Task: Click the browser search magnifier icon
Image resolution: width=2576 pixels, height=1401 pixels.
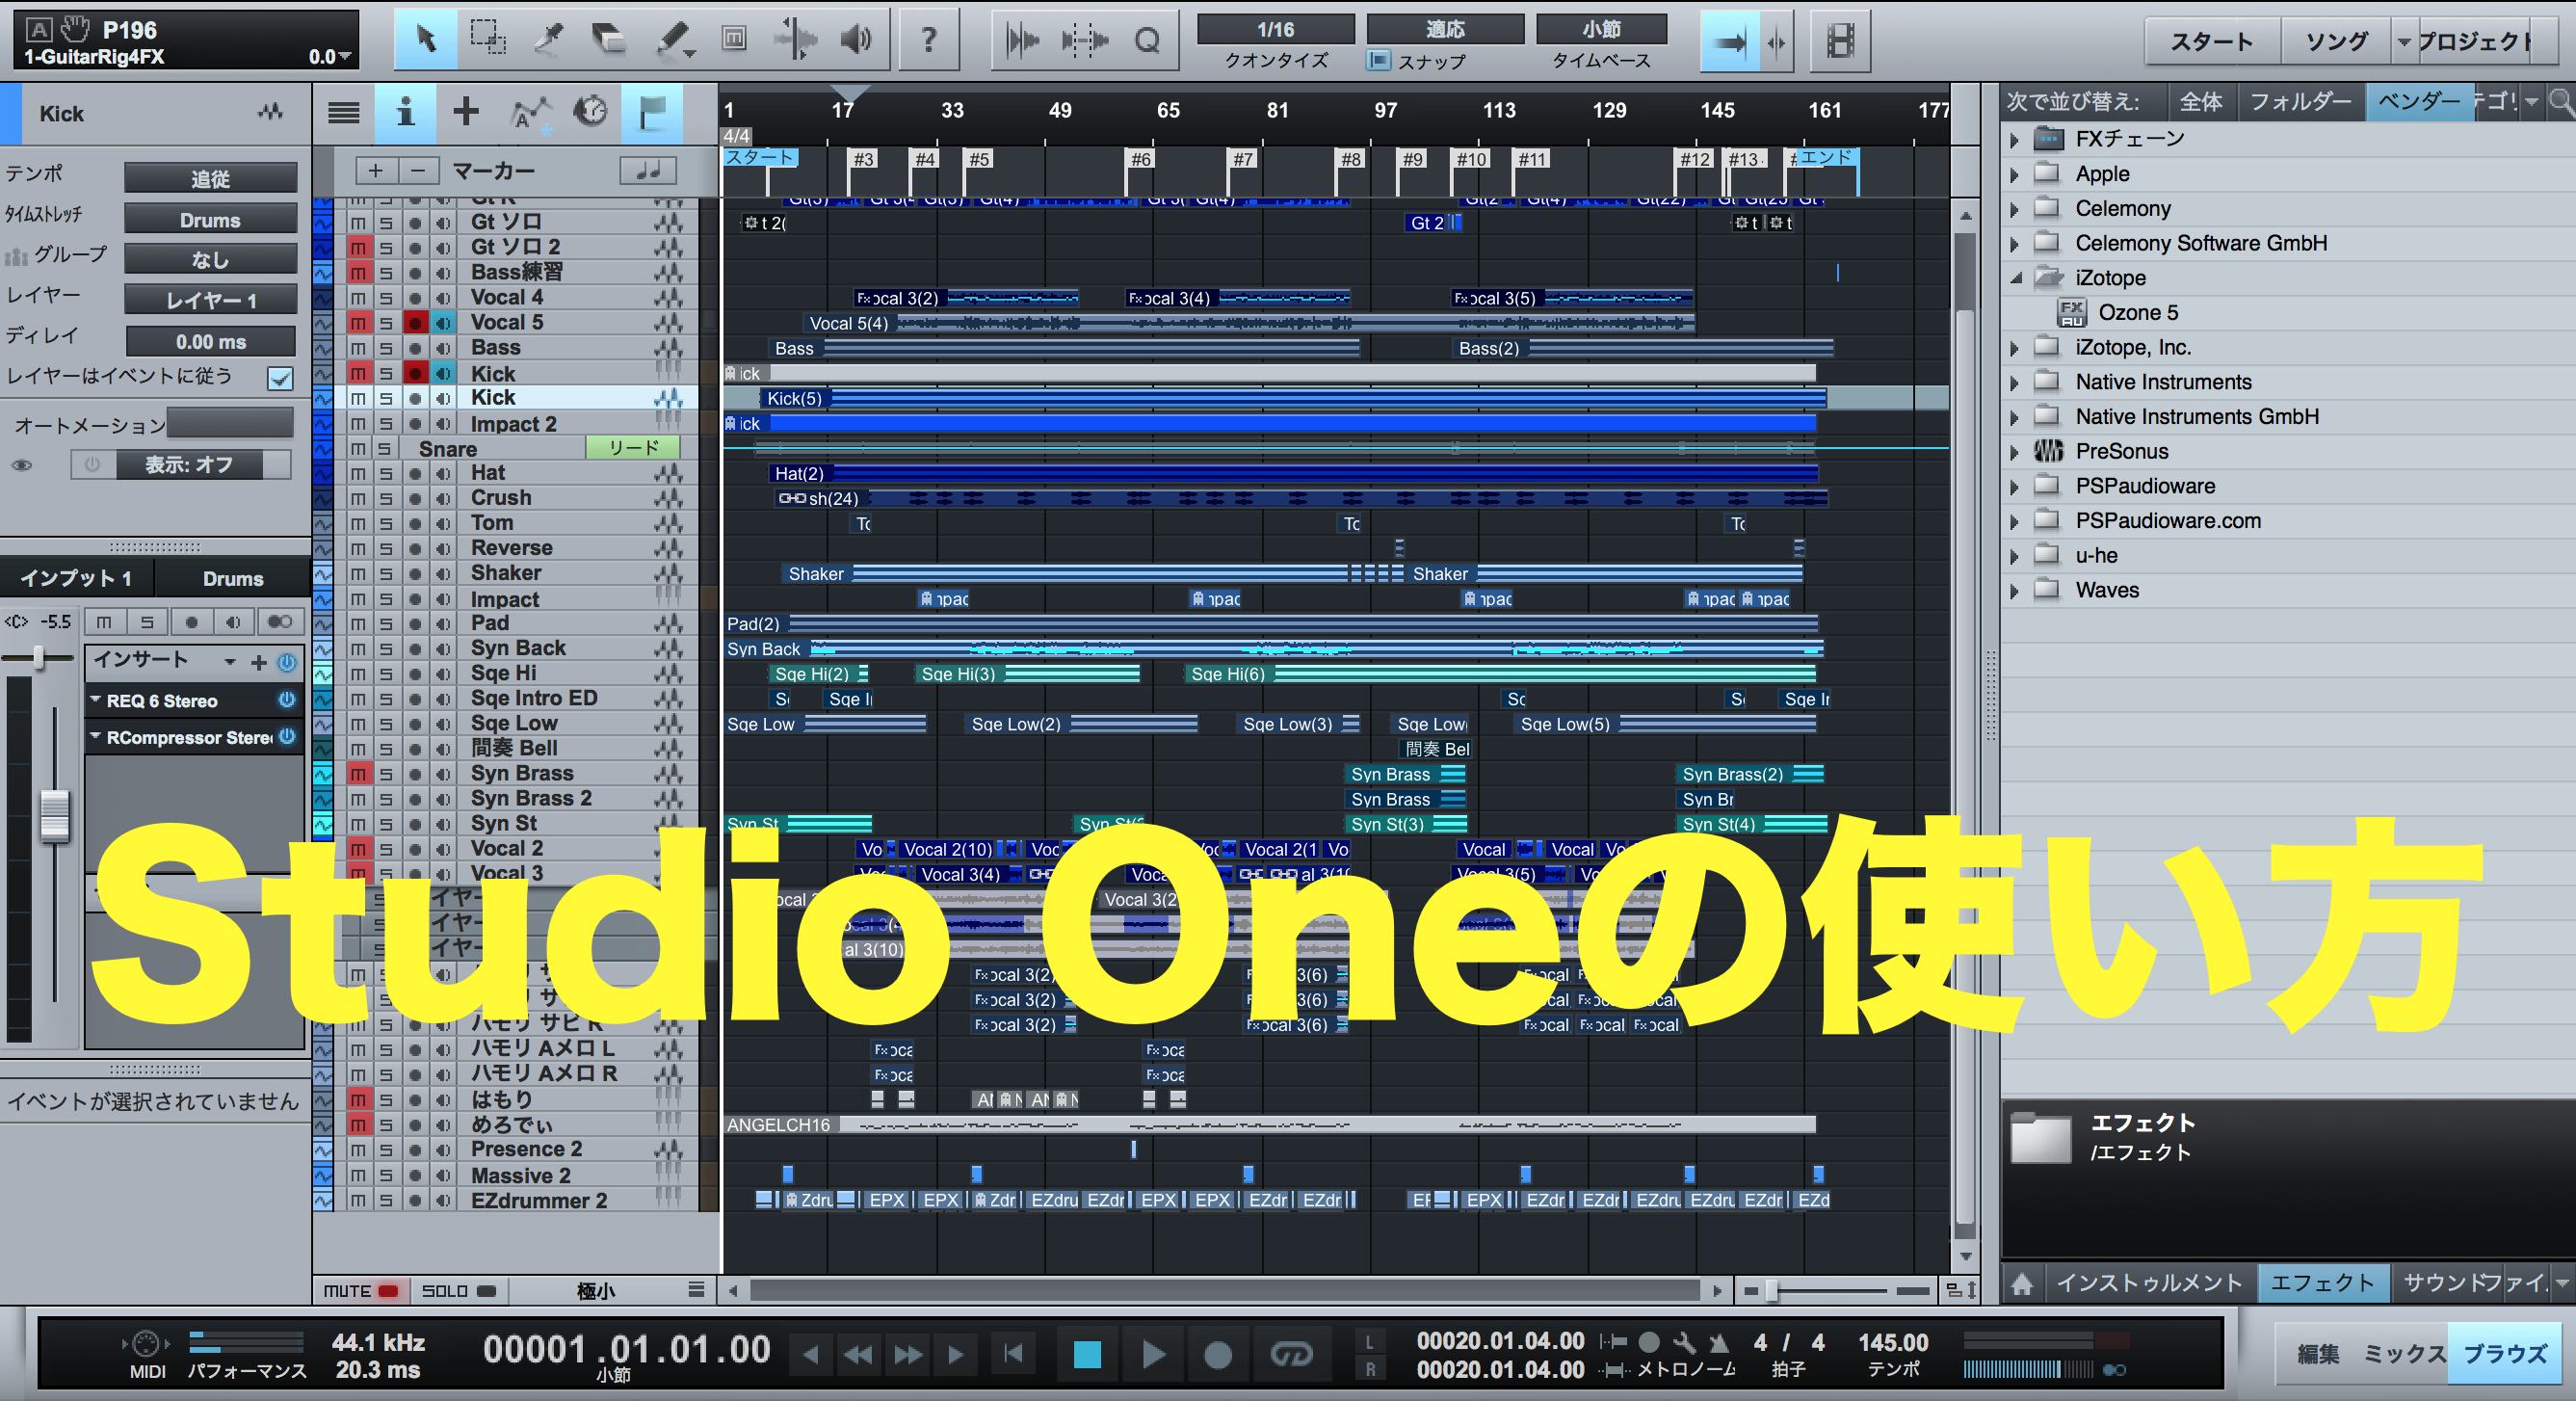Action: coord(2560,101)
